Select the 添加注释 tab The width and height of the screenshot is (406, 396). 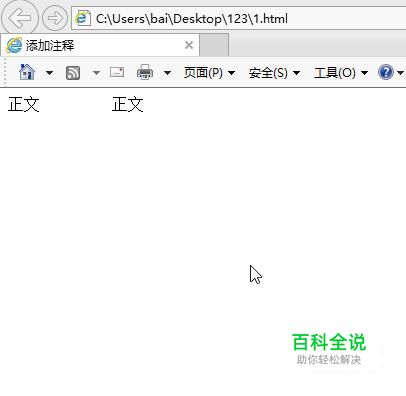[100, 45]
